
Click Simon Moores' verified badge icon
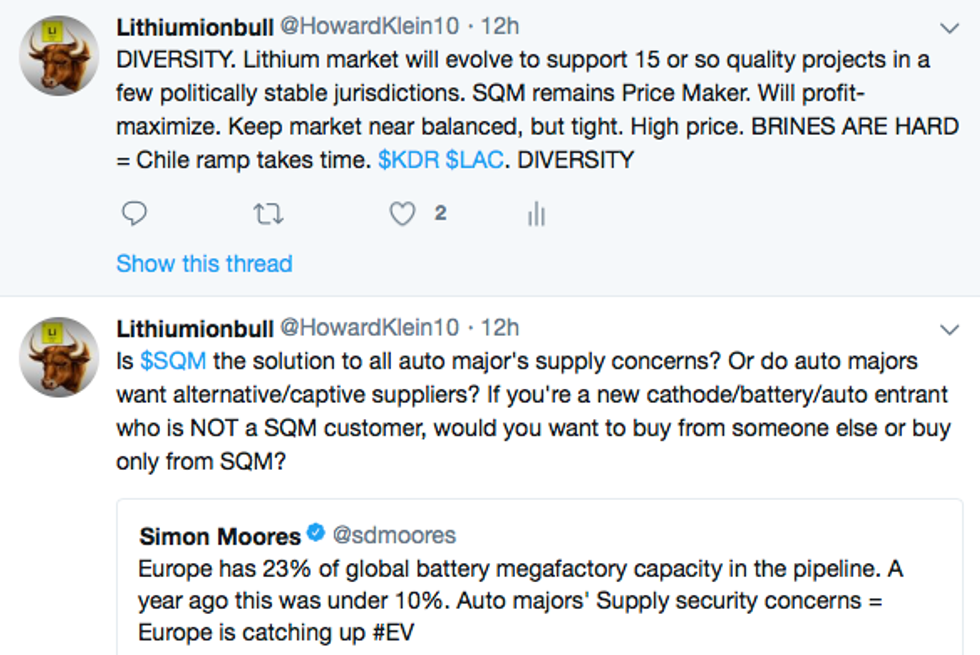314,535
